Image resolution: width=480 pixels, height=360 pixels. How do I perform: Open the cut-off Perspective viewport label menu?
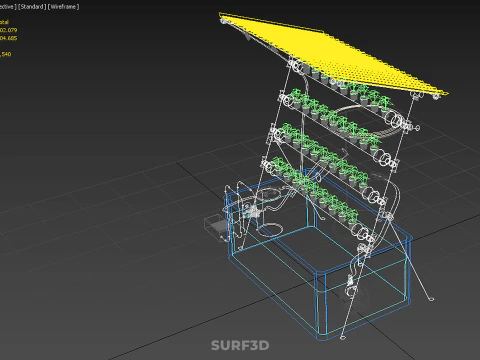click(8, 7)
